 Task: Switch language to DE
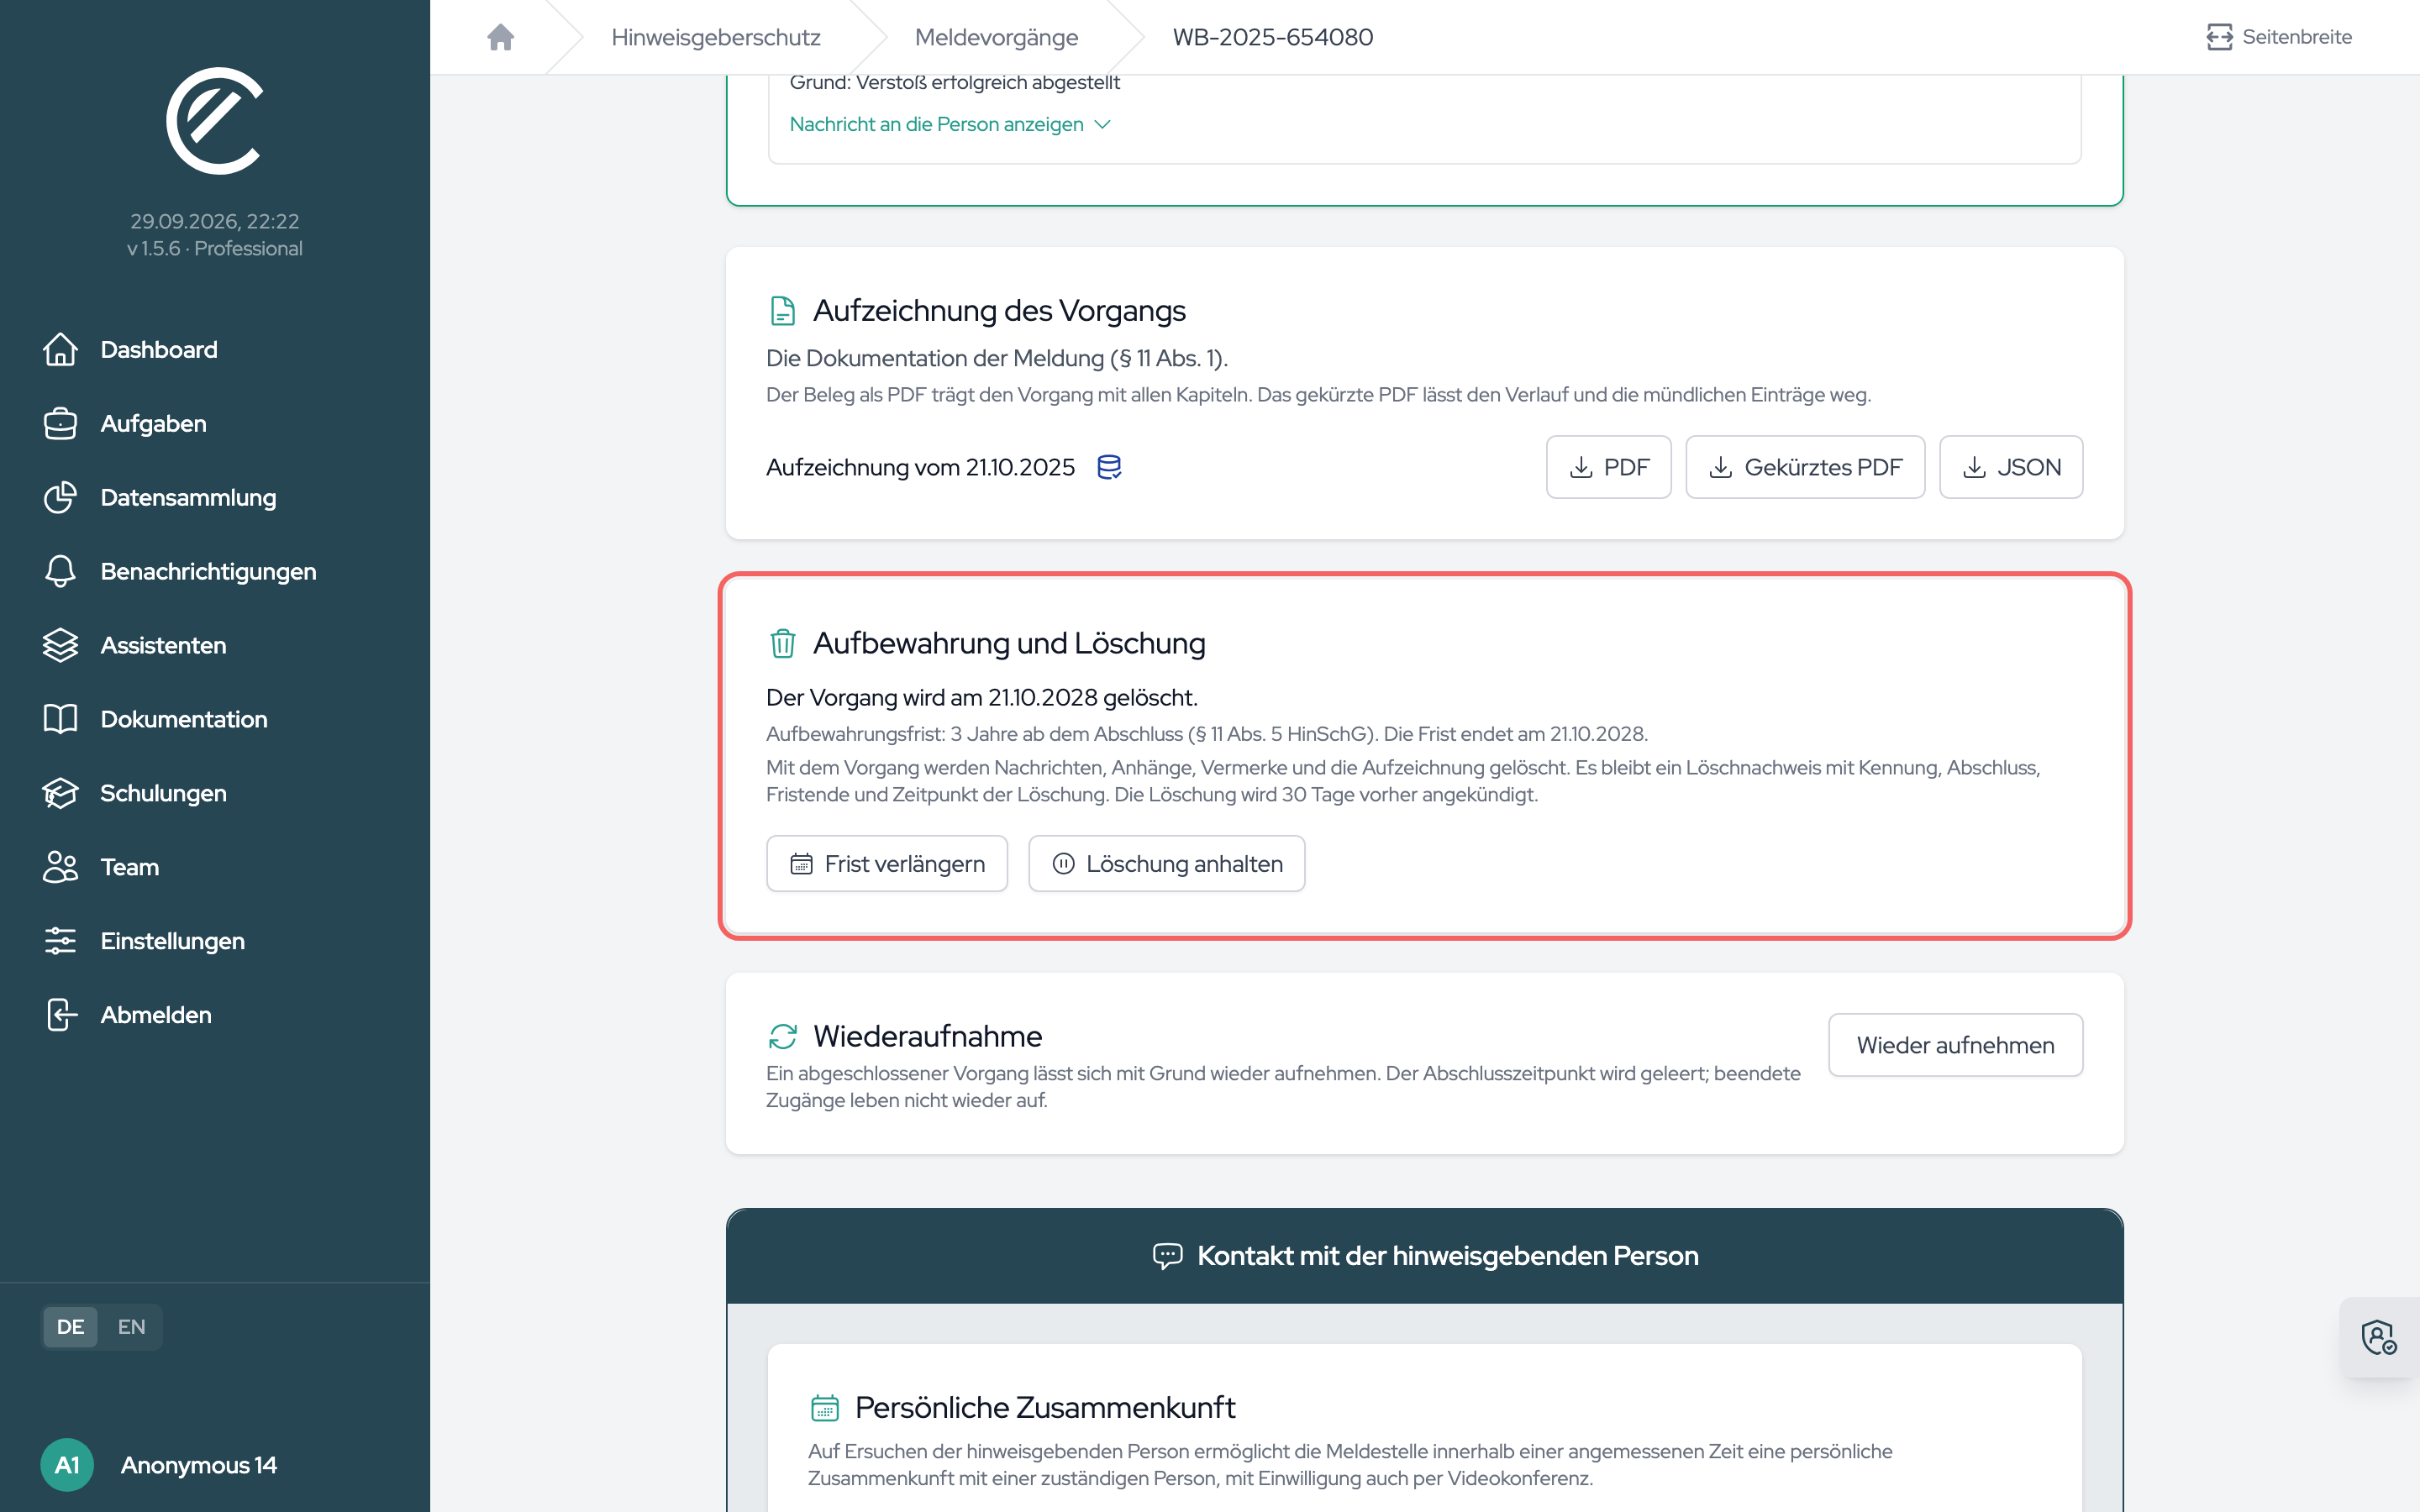[x=70, y=1326]
